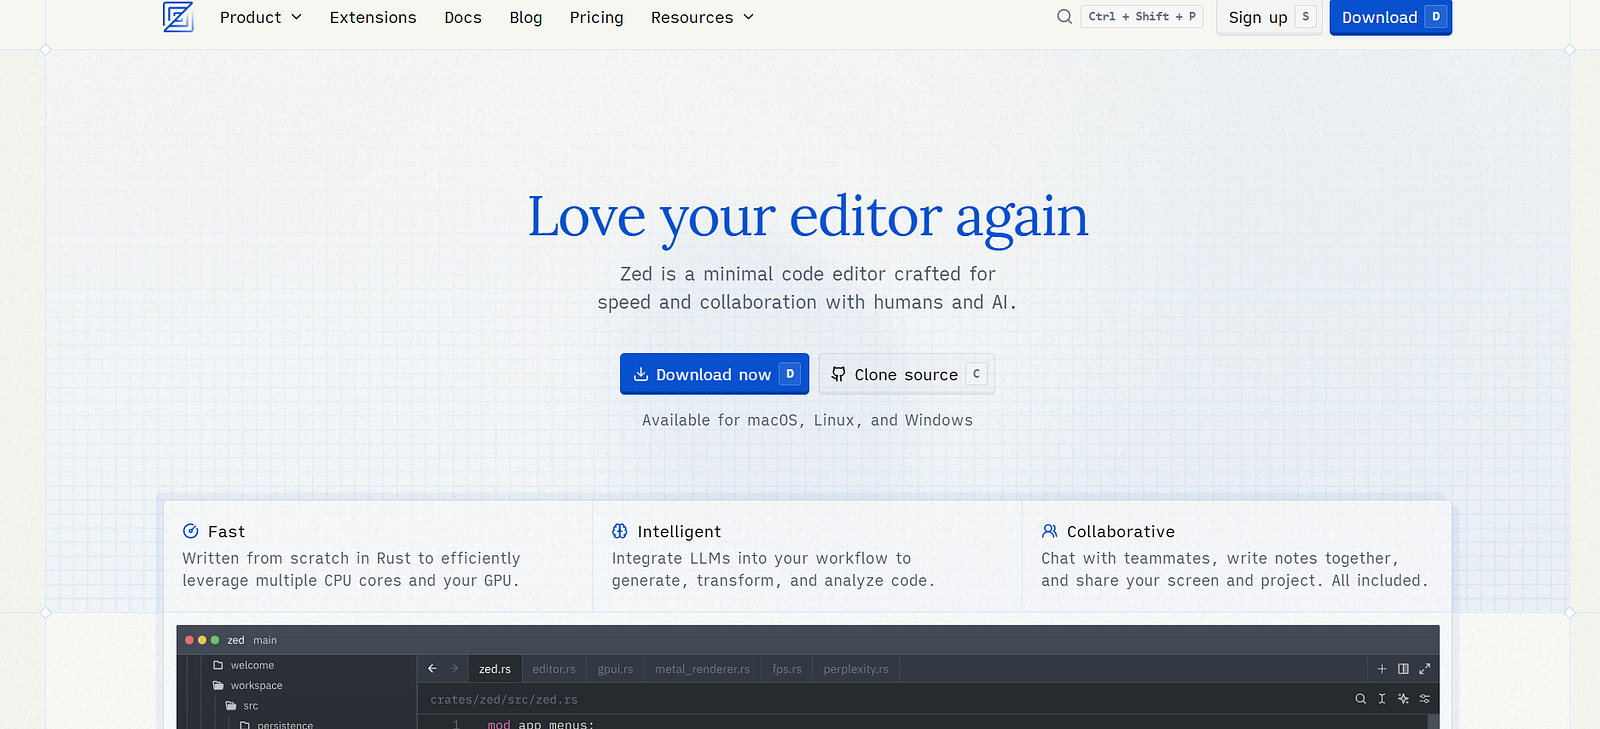Click the plus new tab icon in editor

coord(1382,669)
